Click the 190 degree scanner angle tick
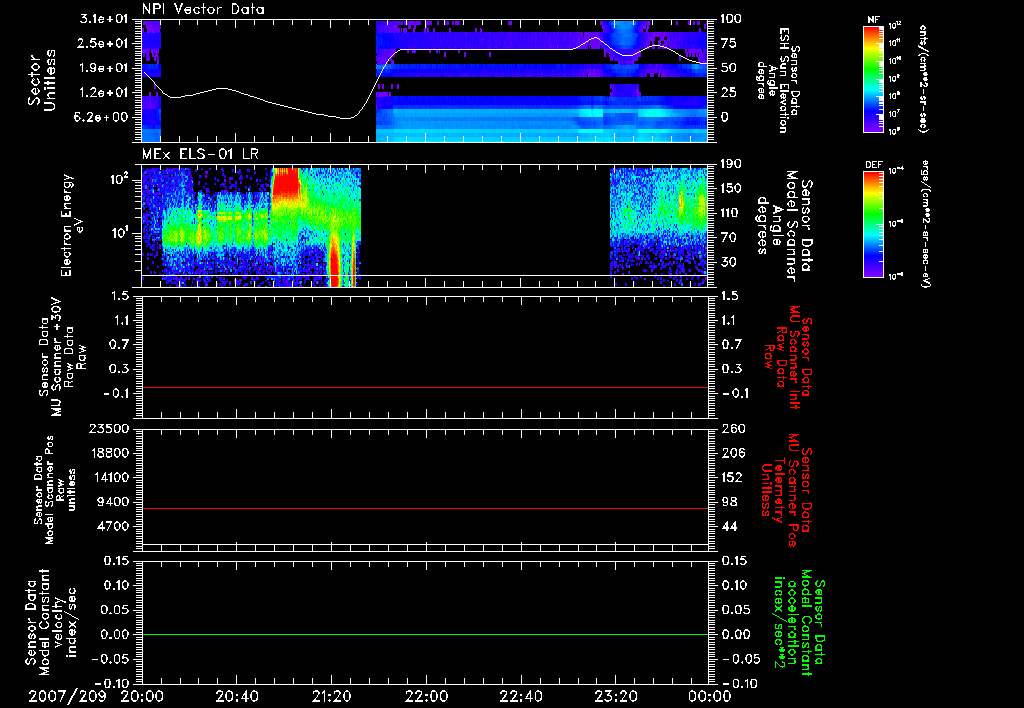The image size is (1024, 708). click(731, 164)
